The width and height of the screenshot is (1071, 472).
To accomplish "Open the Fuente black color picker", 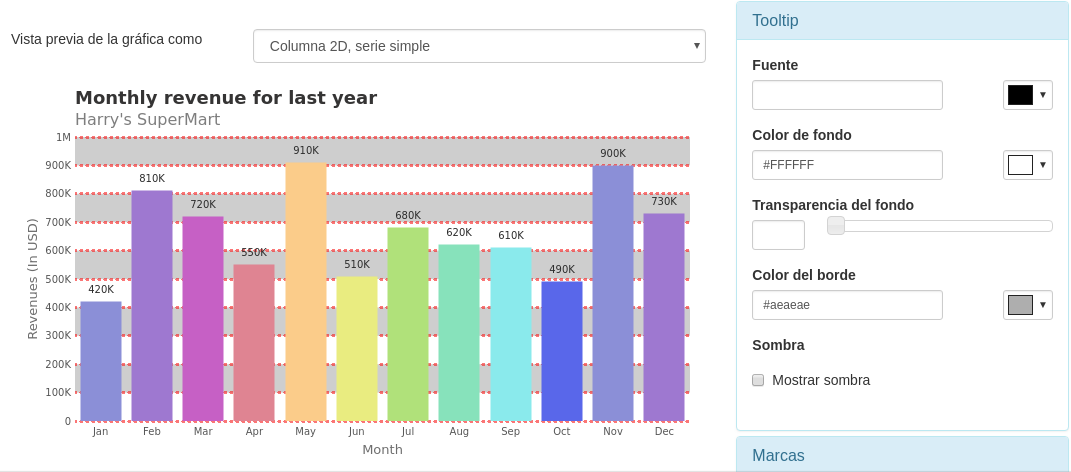I will [1027, 95].
